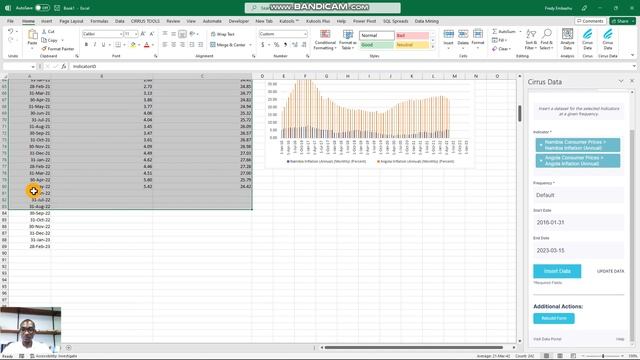Toggle Bold formatting
Image resolution: width=640 pixels, height=360 pixels.
[86, 44]
